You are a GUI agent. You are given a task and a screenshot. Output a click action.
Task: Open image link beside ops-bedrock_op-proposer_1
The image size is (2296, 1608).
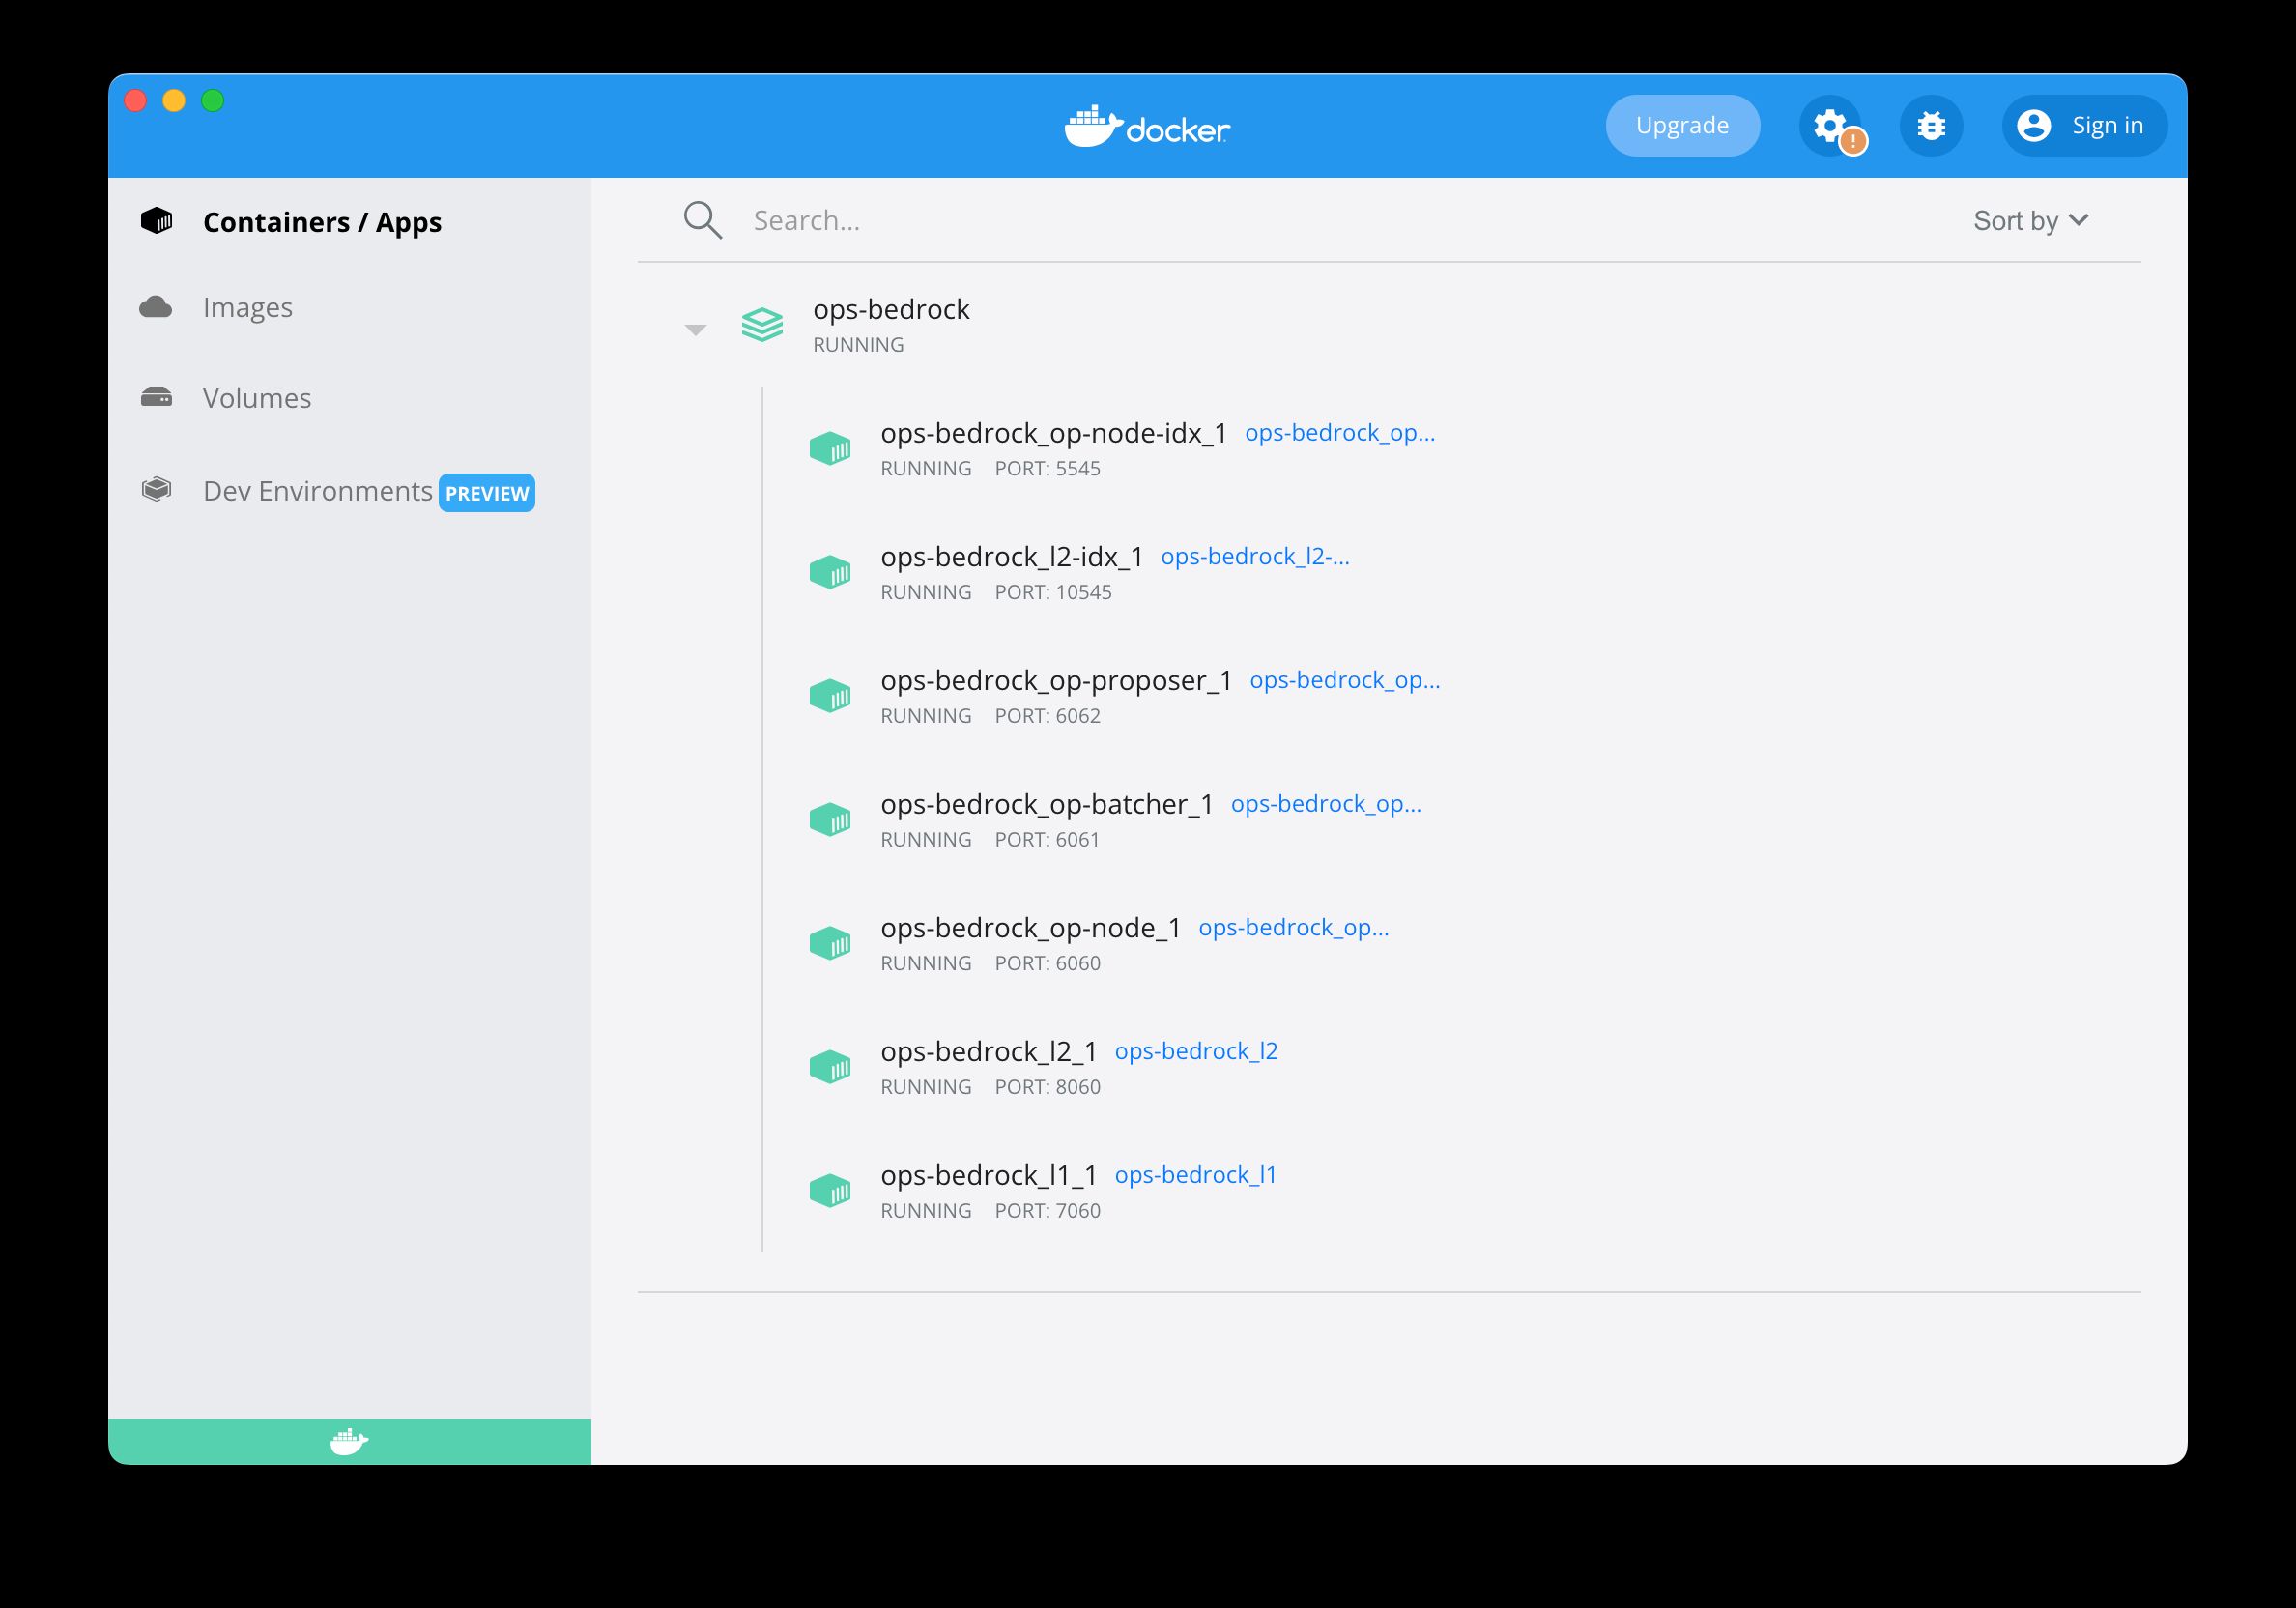click(1345, 681)
